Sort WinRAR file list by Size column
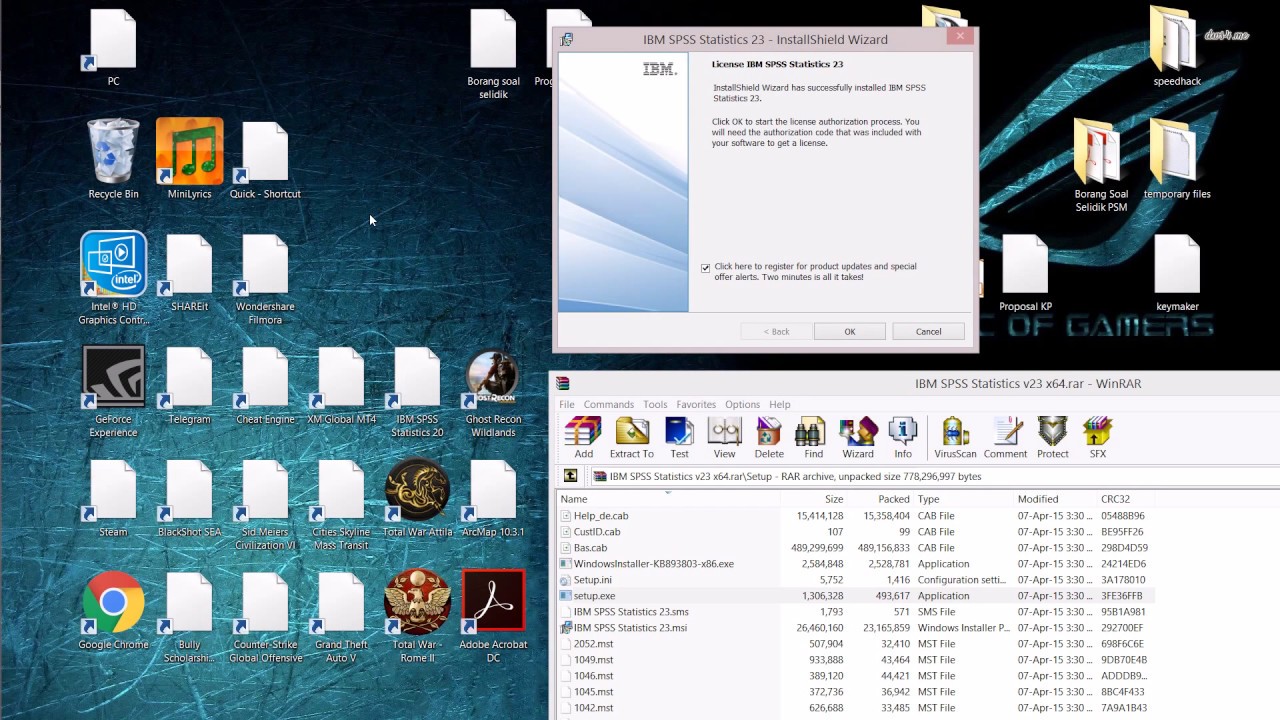This screenshot has height=720, width=1280. coord(813,499)
